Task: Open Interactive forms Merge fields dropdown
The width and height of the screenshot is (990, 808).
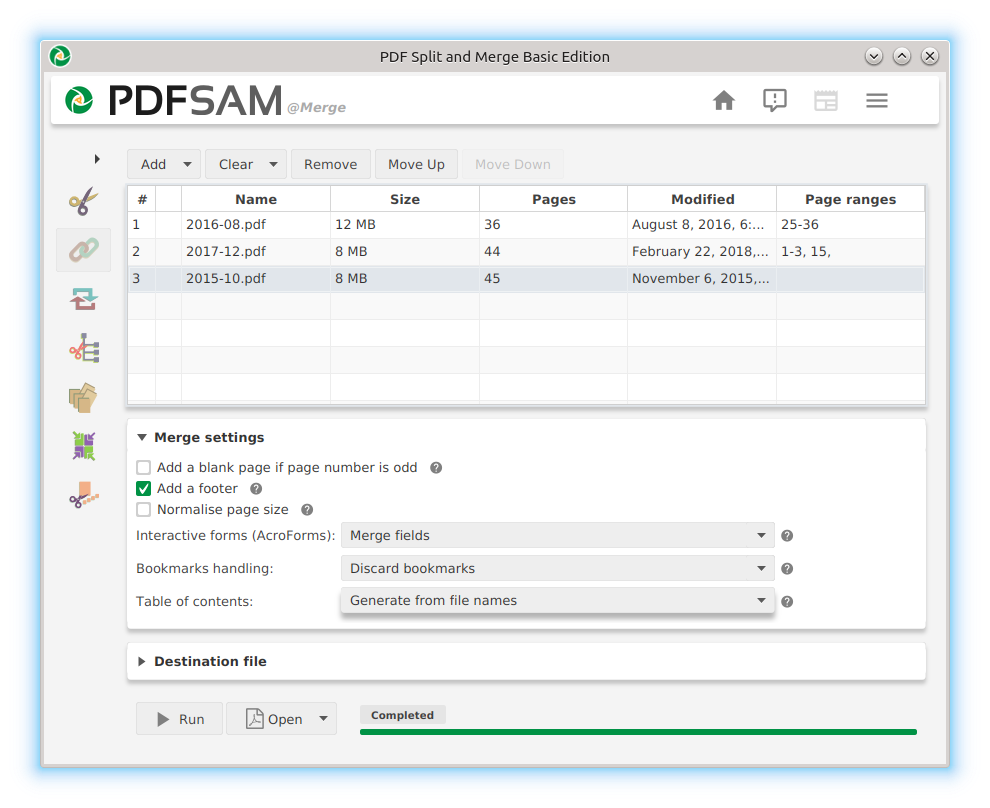Action: 558,535
